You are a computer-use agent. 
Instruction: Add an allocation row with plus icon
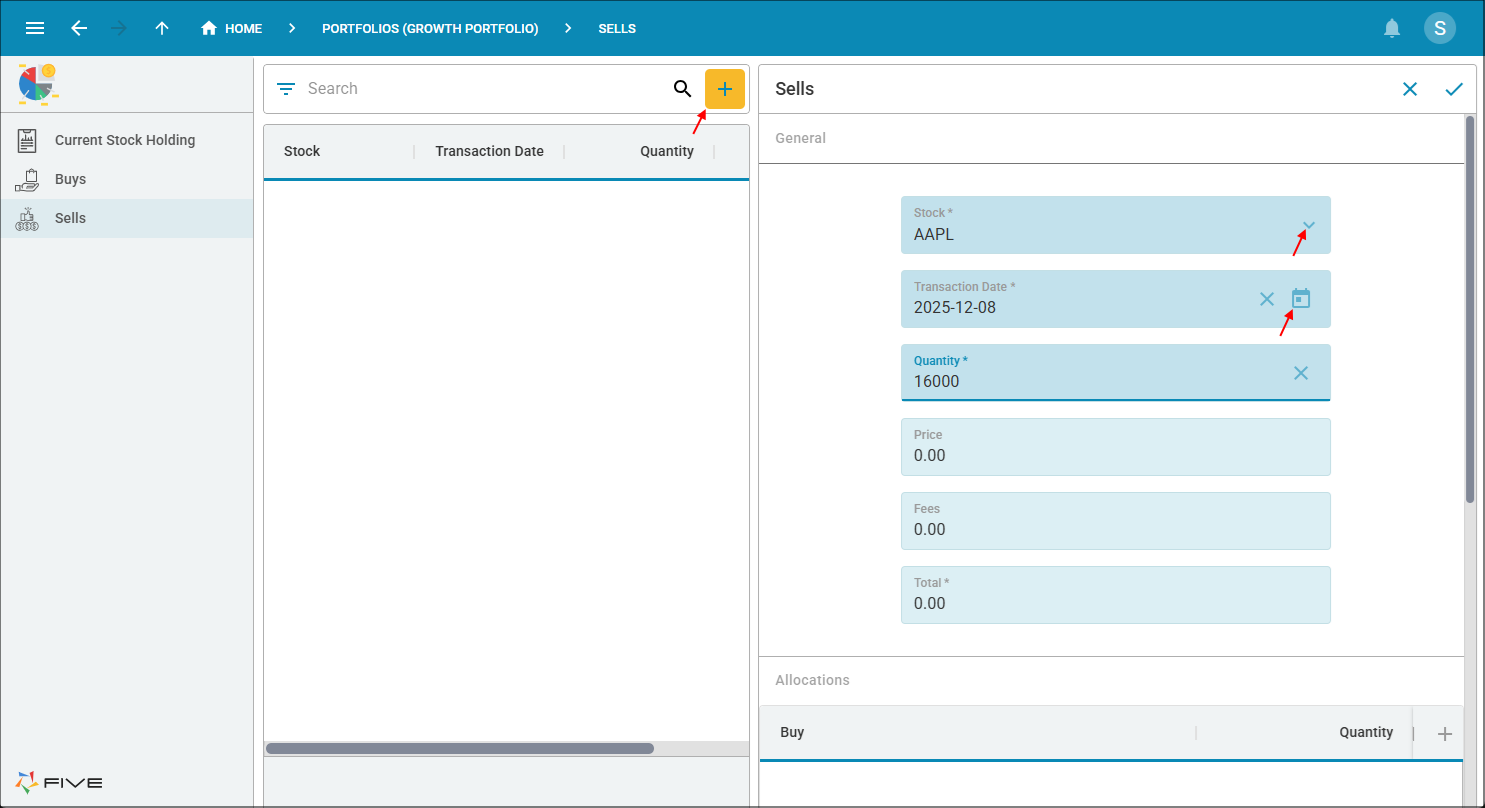tap(1443, 734)
